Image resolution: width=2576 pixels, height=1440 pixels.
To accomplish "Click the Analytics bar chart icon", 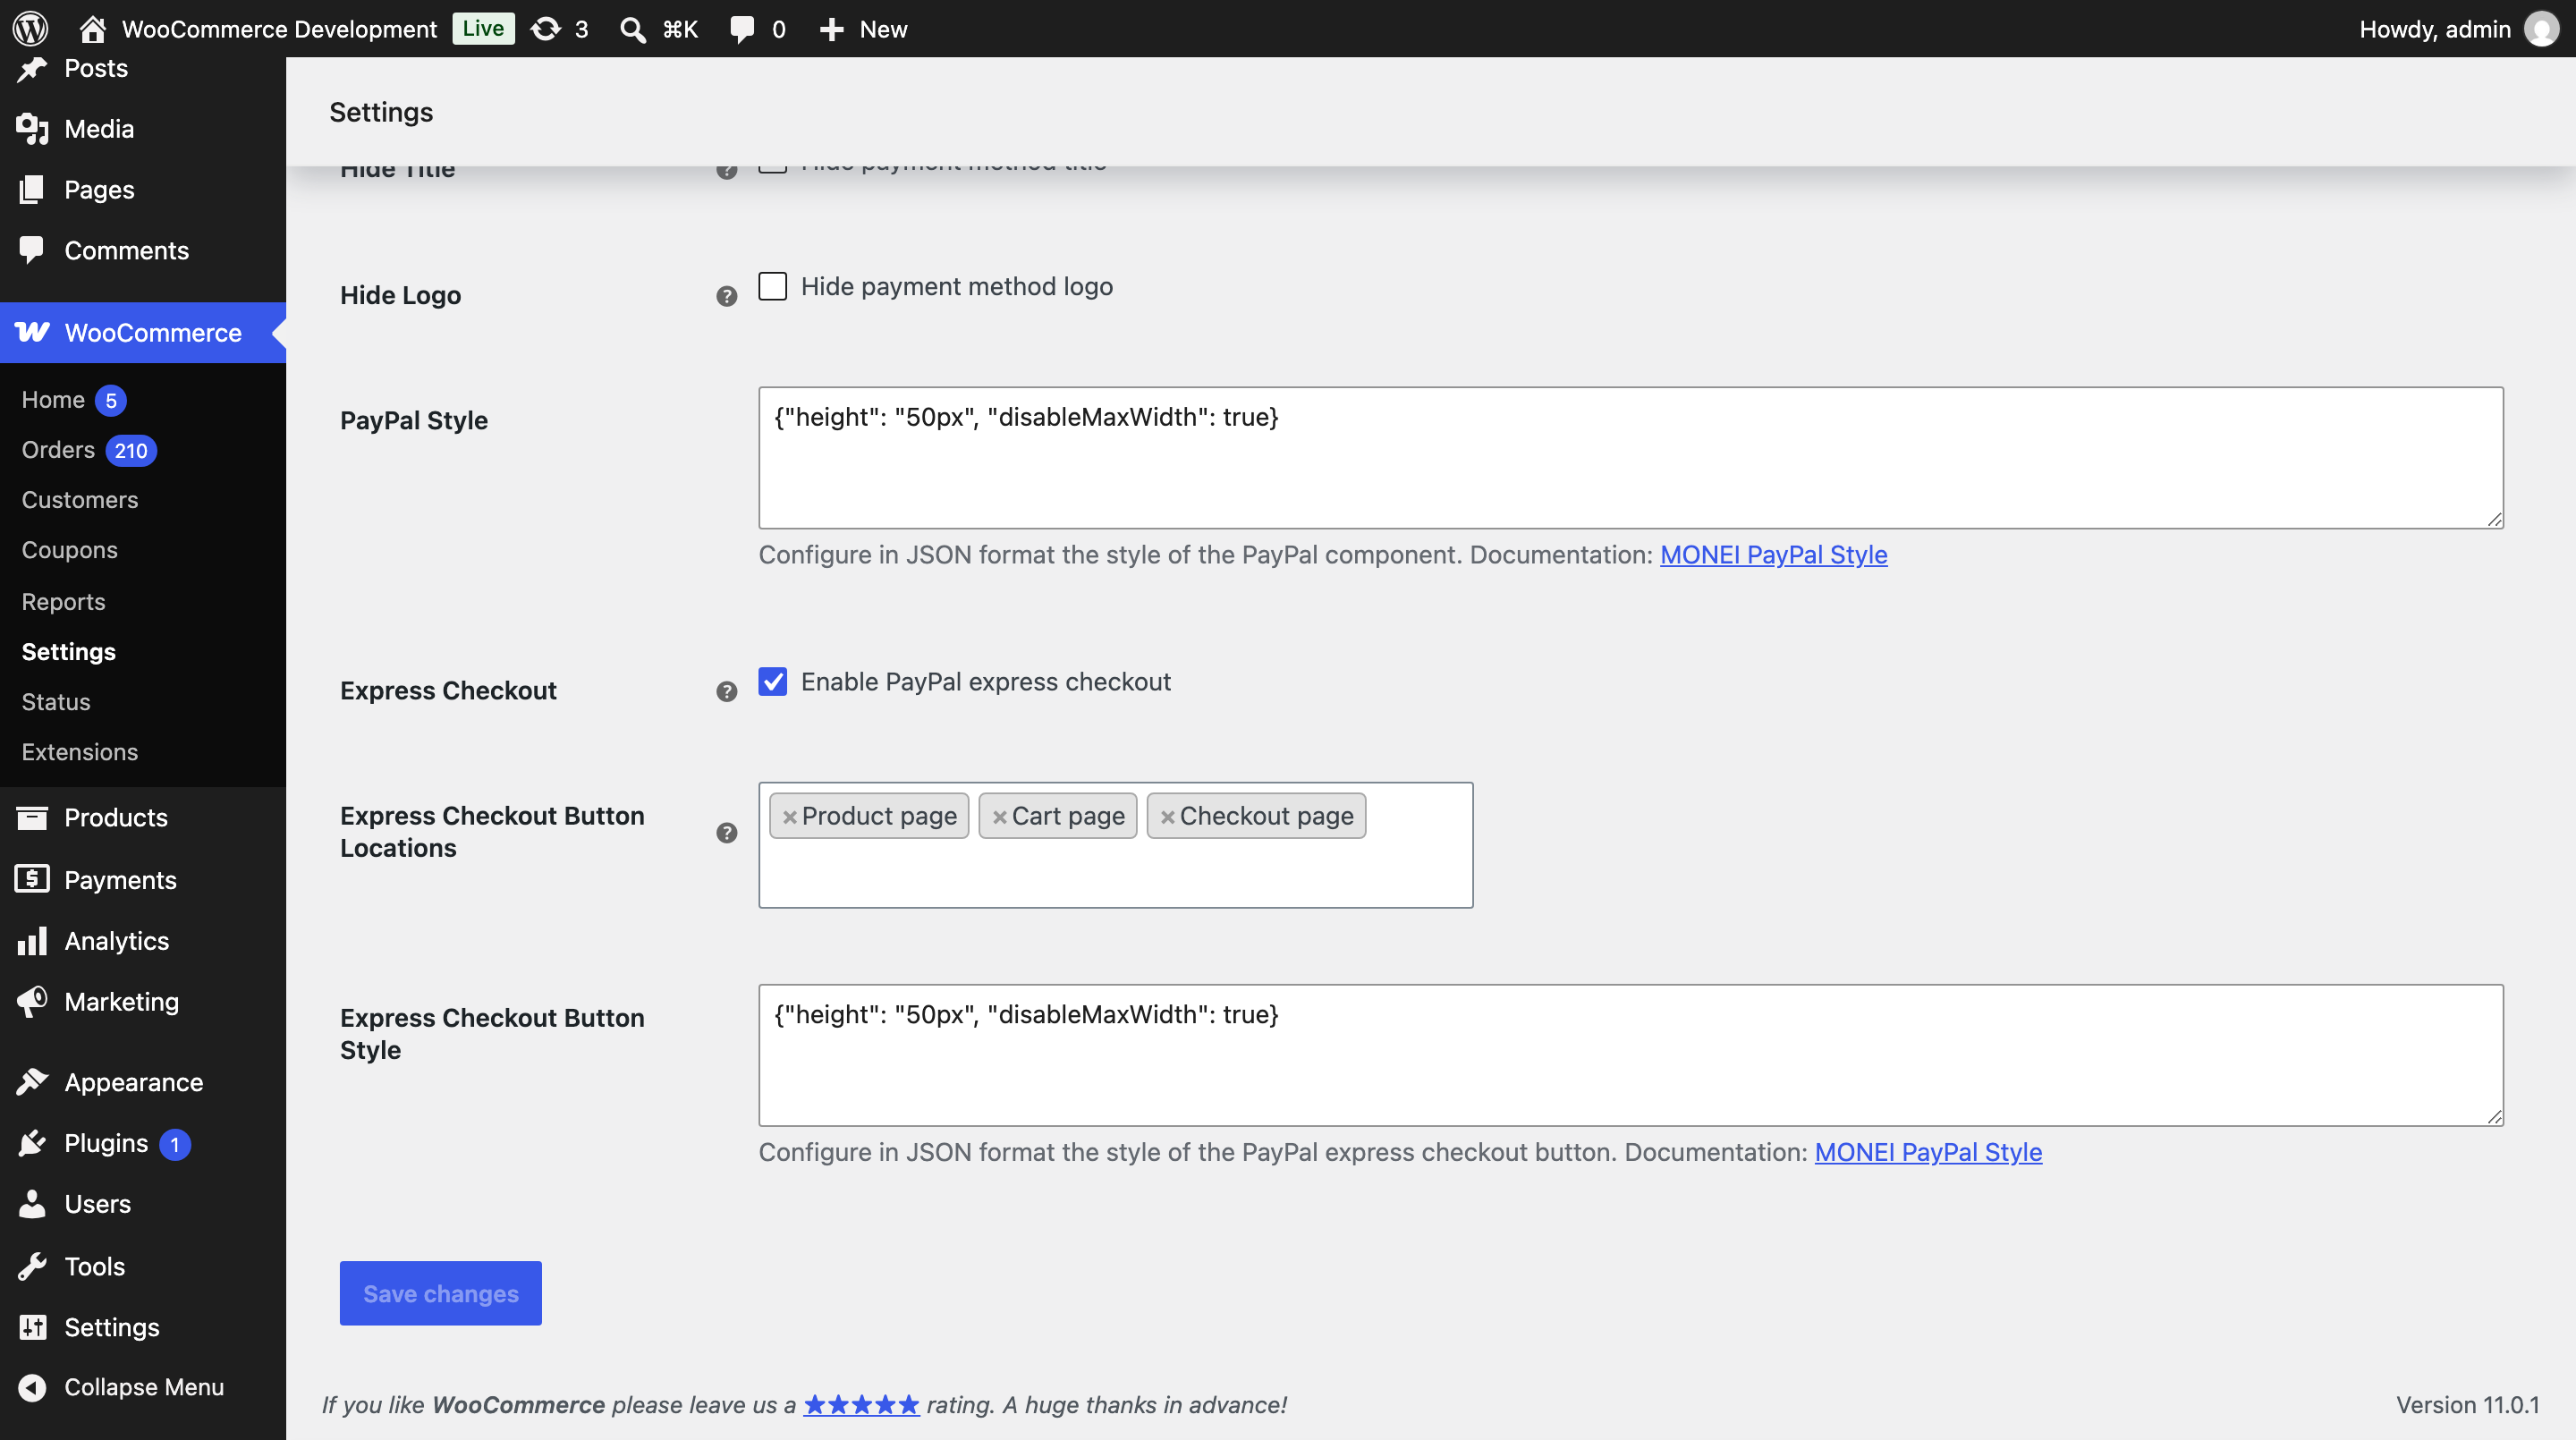I will 32,940.
